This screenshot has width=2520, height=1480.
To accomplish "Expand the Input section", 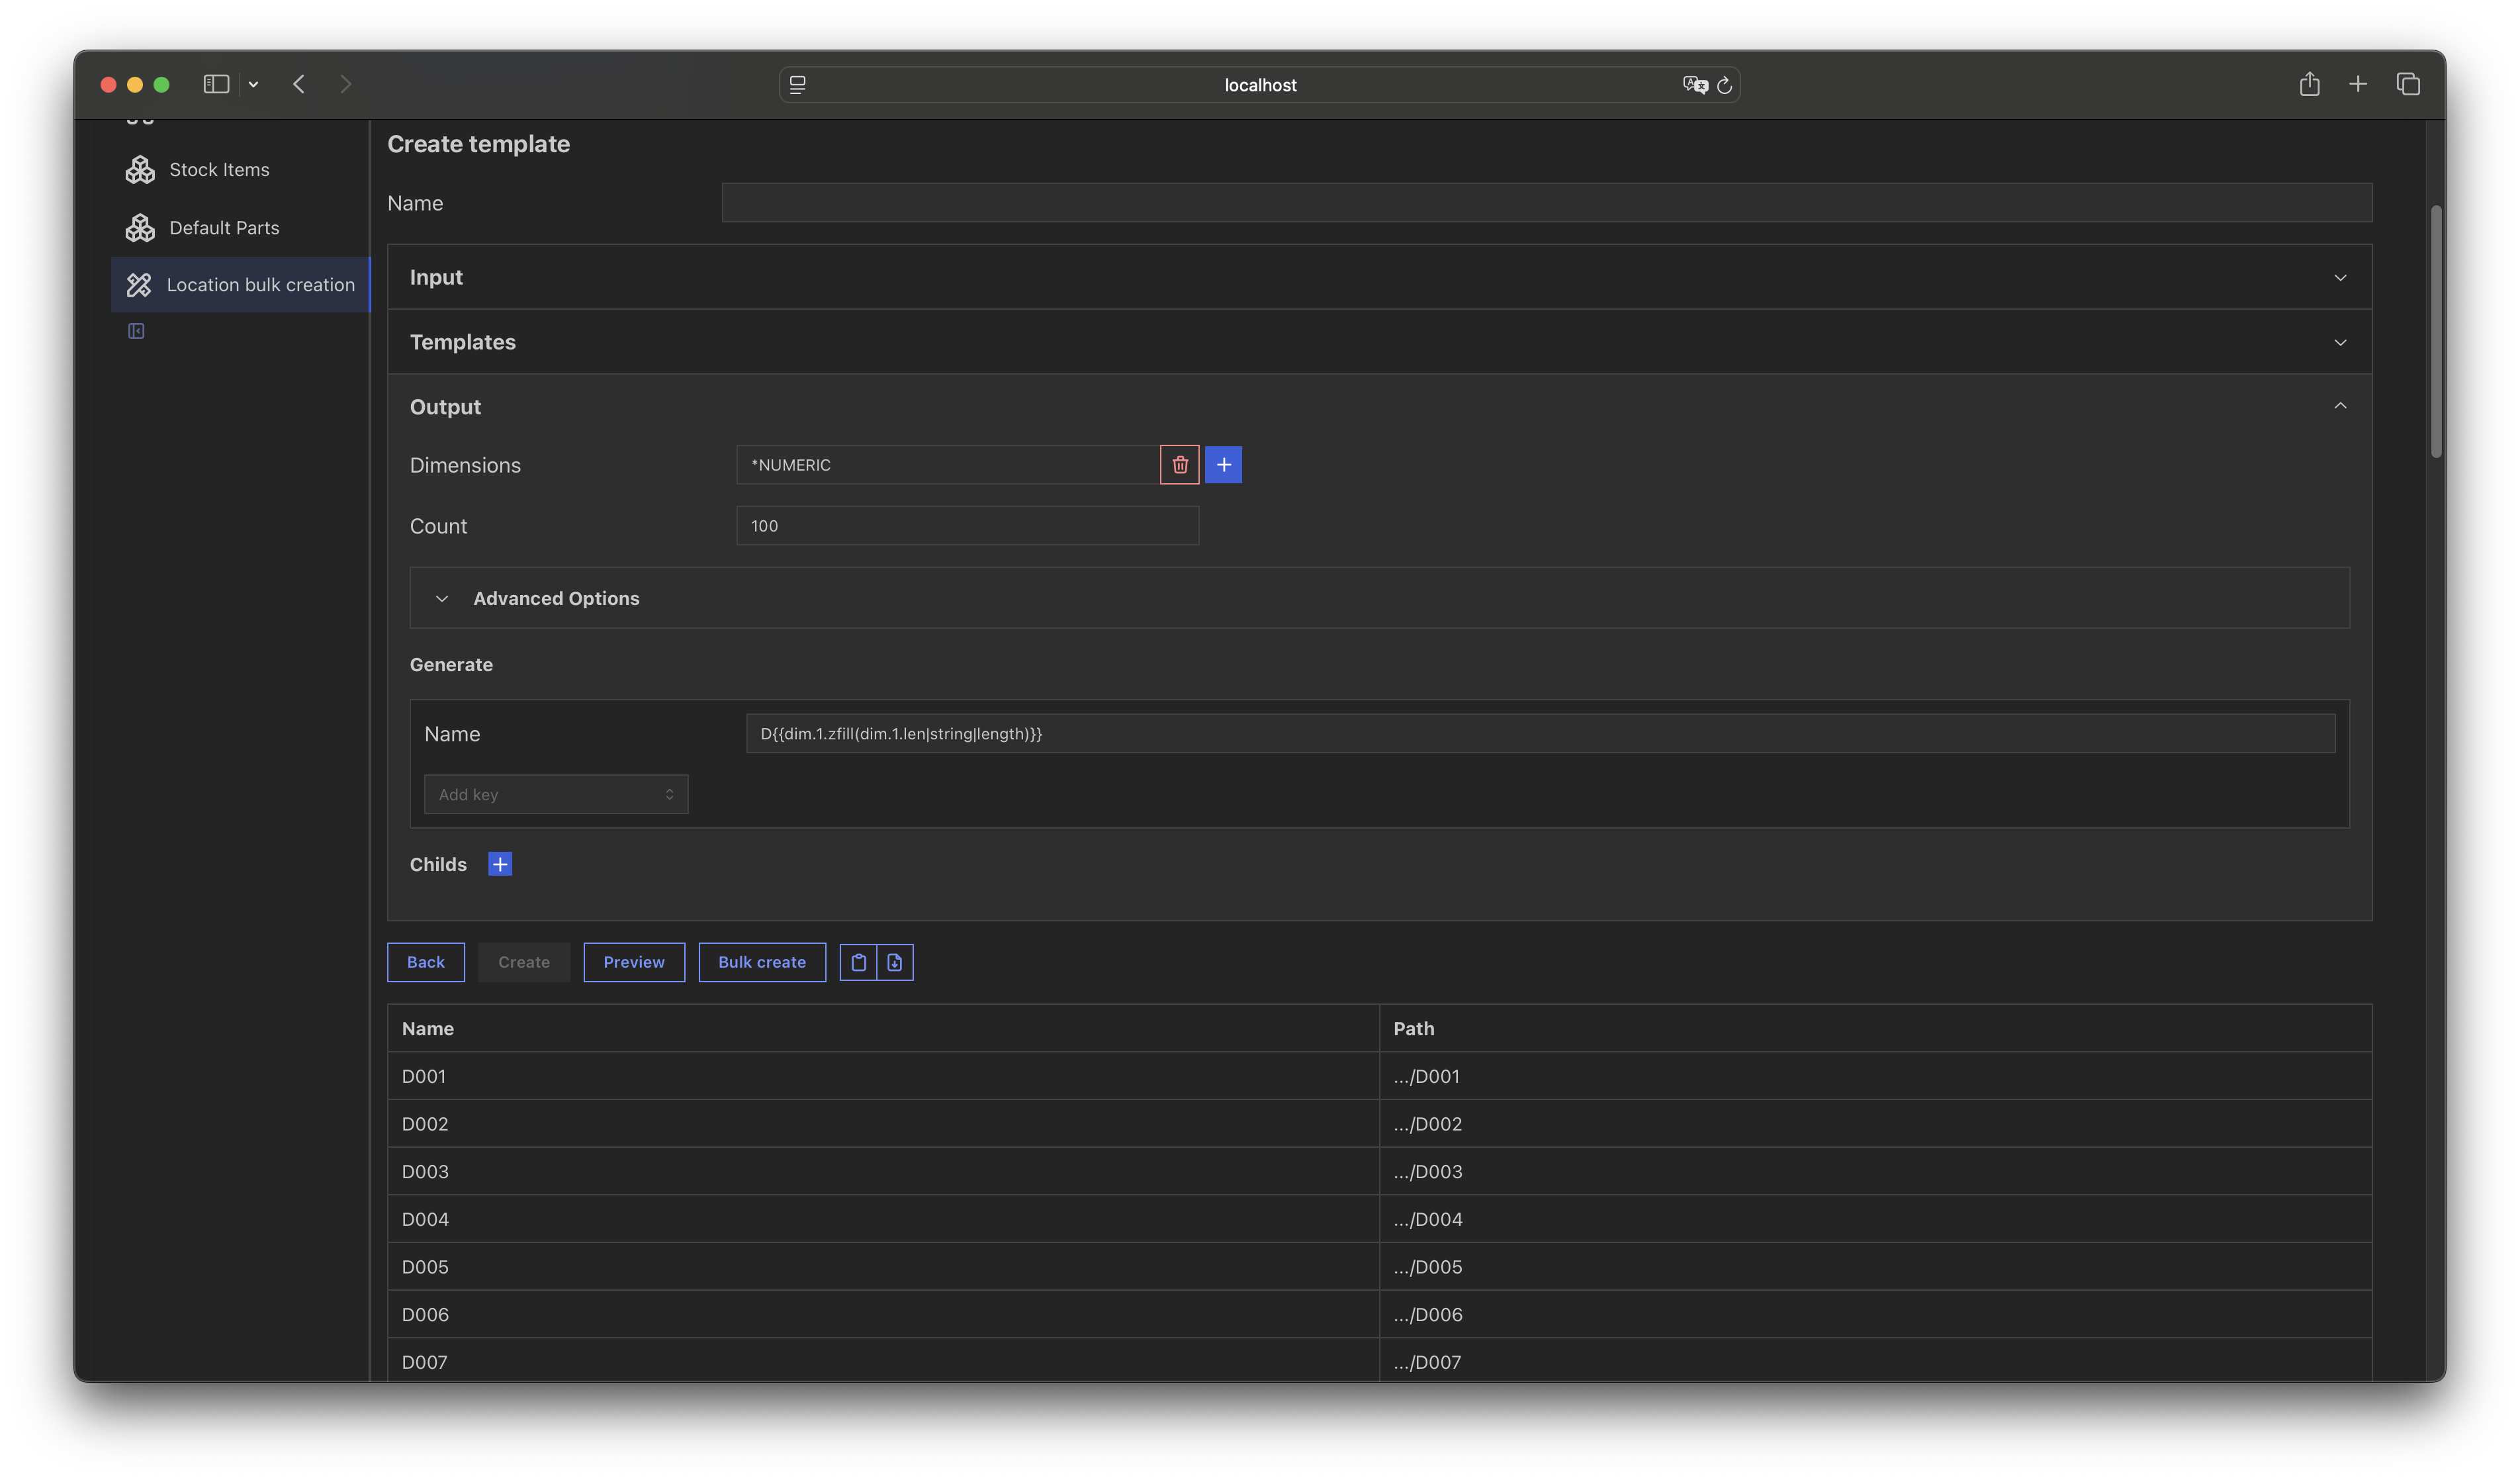I will point(1379,277).
